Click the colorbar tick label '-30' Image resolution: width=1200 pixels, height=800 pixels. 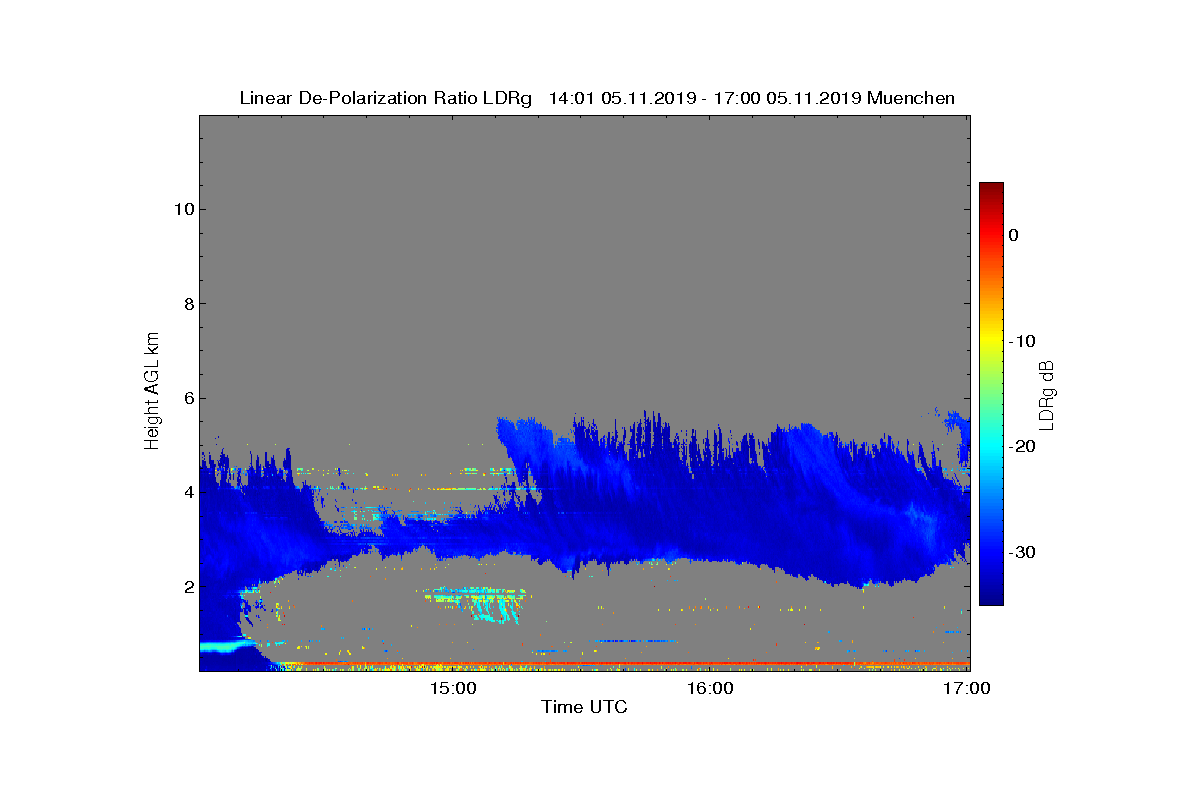click(1021, 553)
